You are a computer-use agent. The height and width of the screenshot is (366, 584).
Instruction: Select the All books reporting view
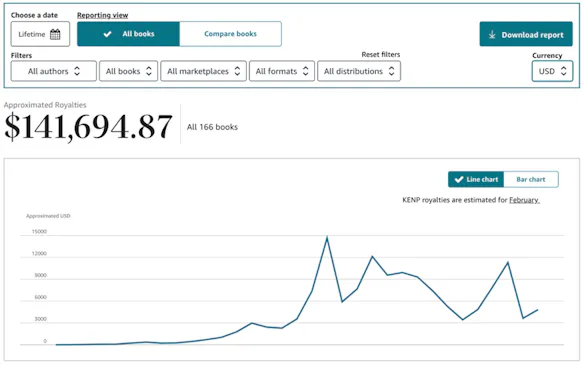pyautogui.click(x=128, y=34)
